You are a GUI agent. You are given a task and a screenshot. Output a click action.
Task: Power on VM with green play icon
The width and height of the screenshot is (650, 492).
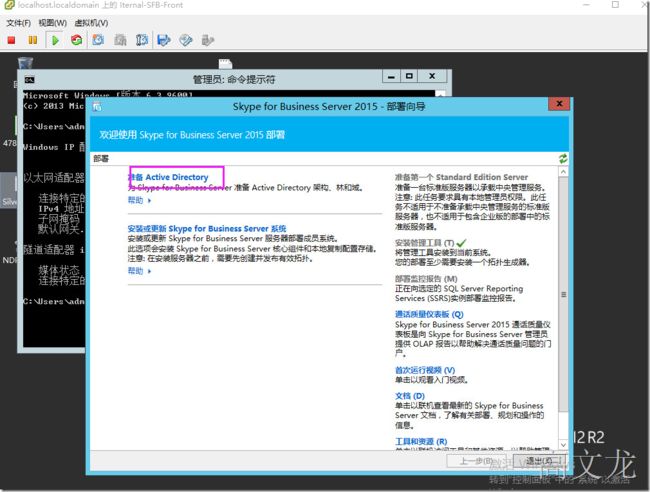coord(55,40)
